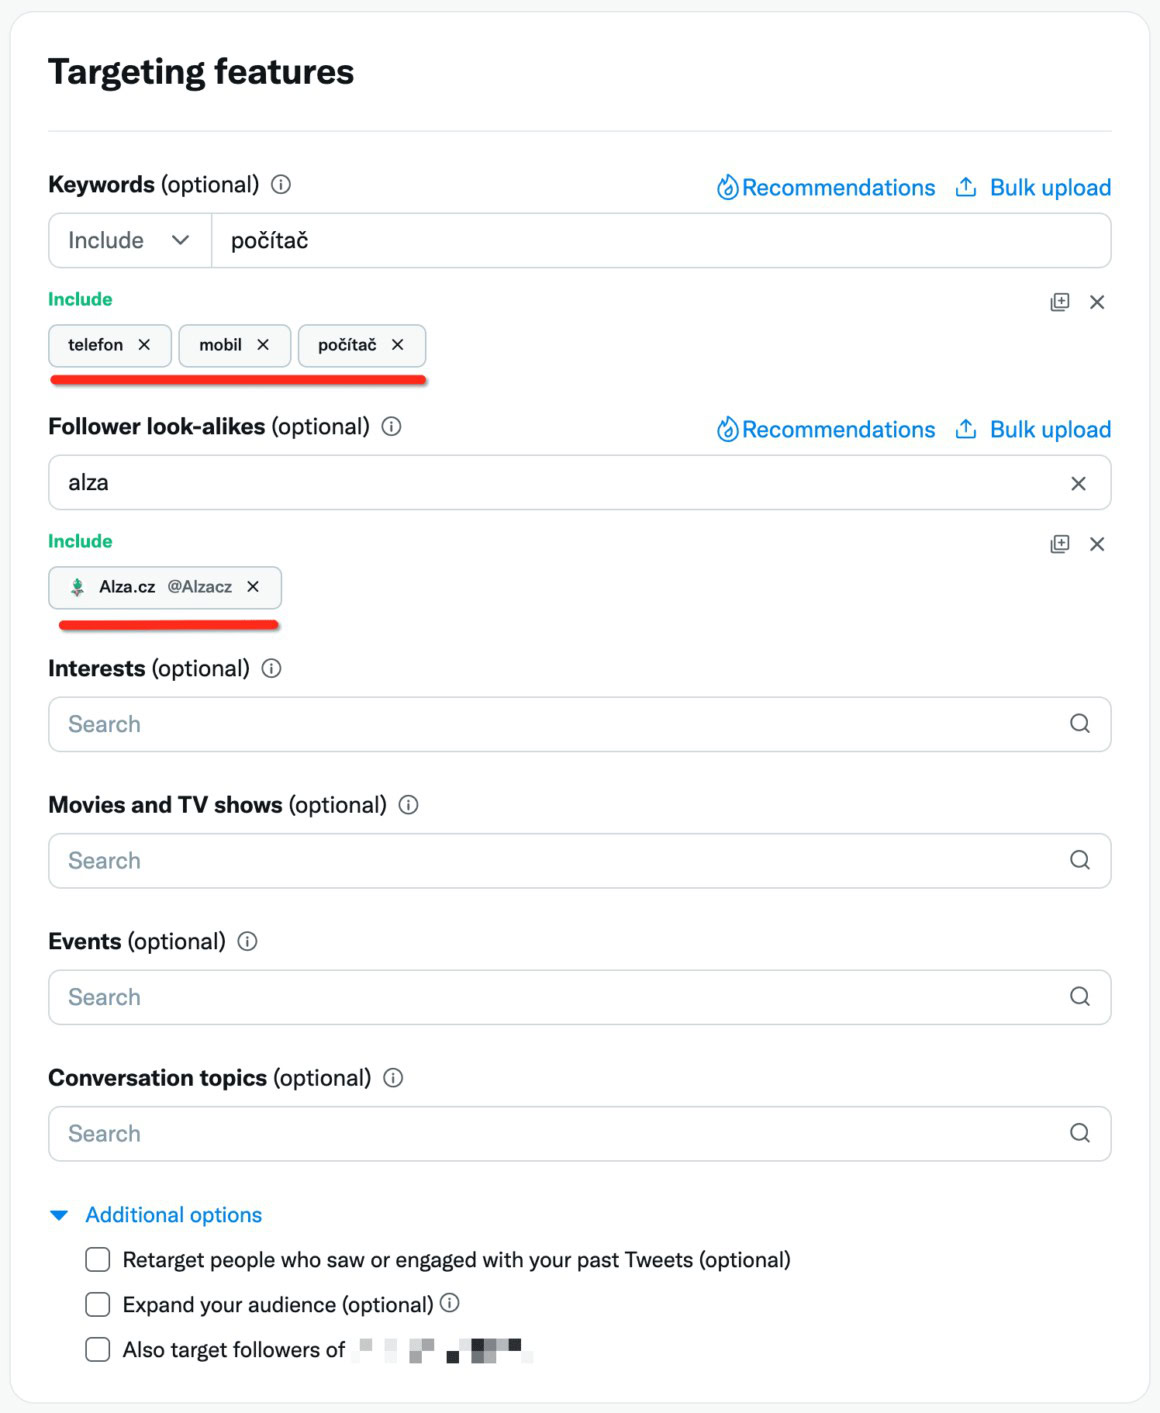Screen dimensions: 1160x1413
Task: Click the Bulk upload arrow icon for Keywords
Action: tap(965, 187)
